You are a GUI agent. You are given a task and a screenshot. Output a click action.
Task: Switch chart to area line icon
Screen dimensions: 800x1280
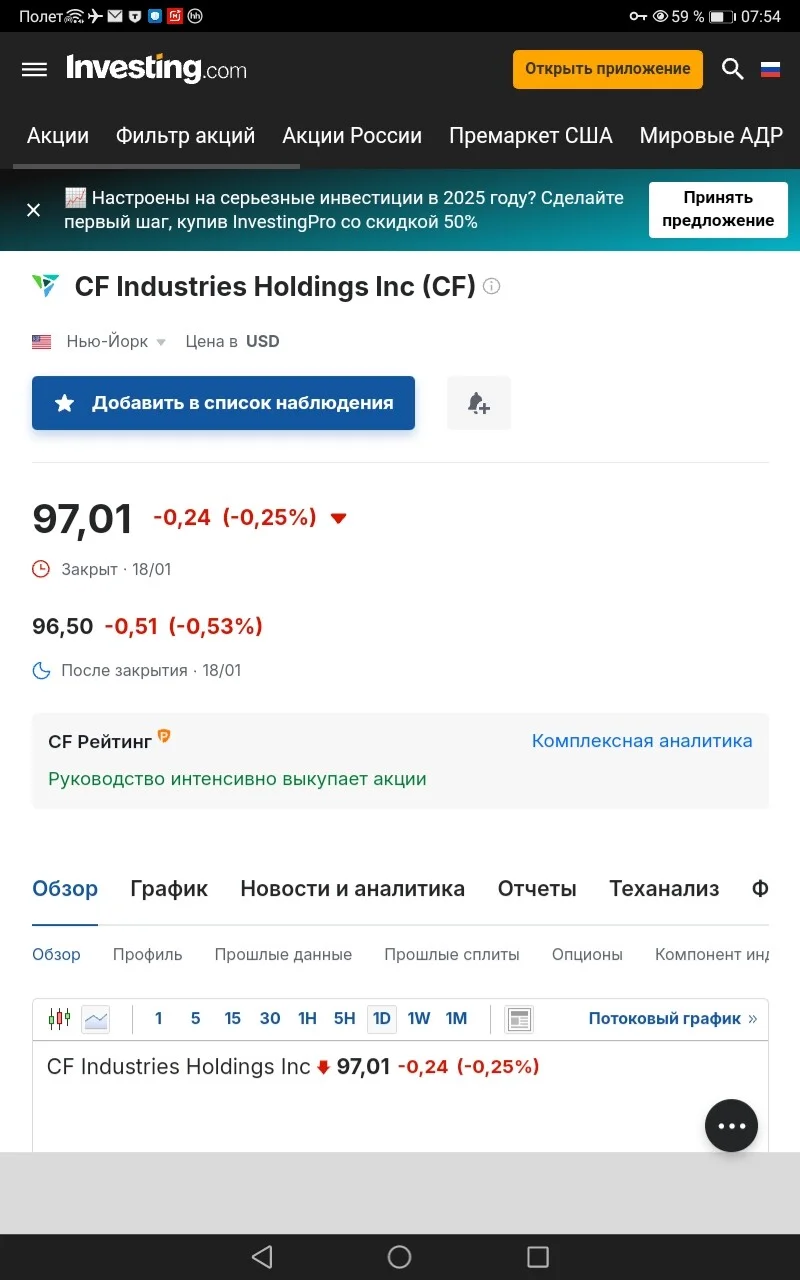click(96, 1019)
